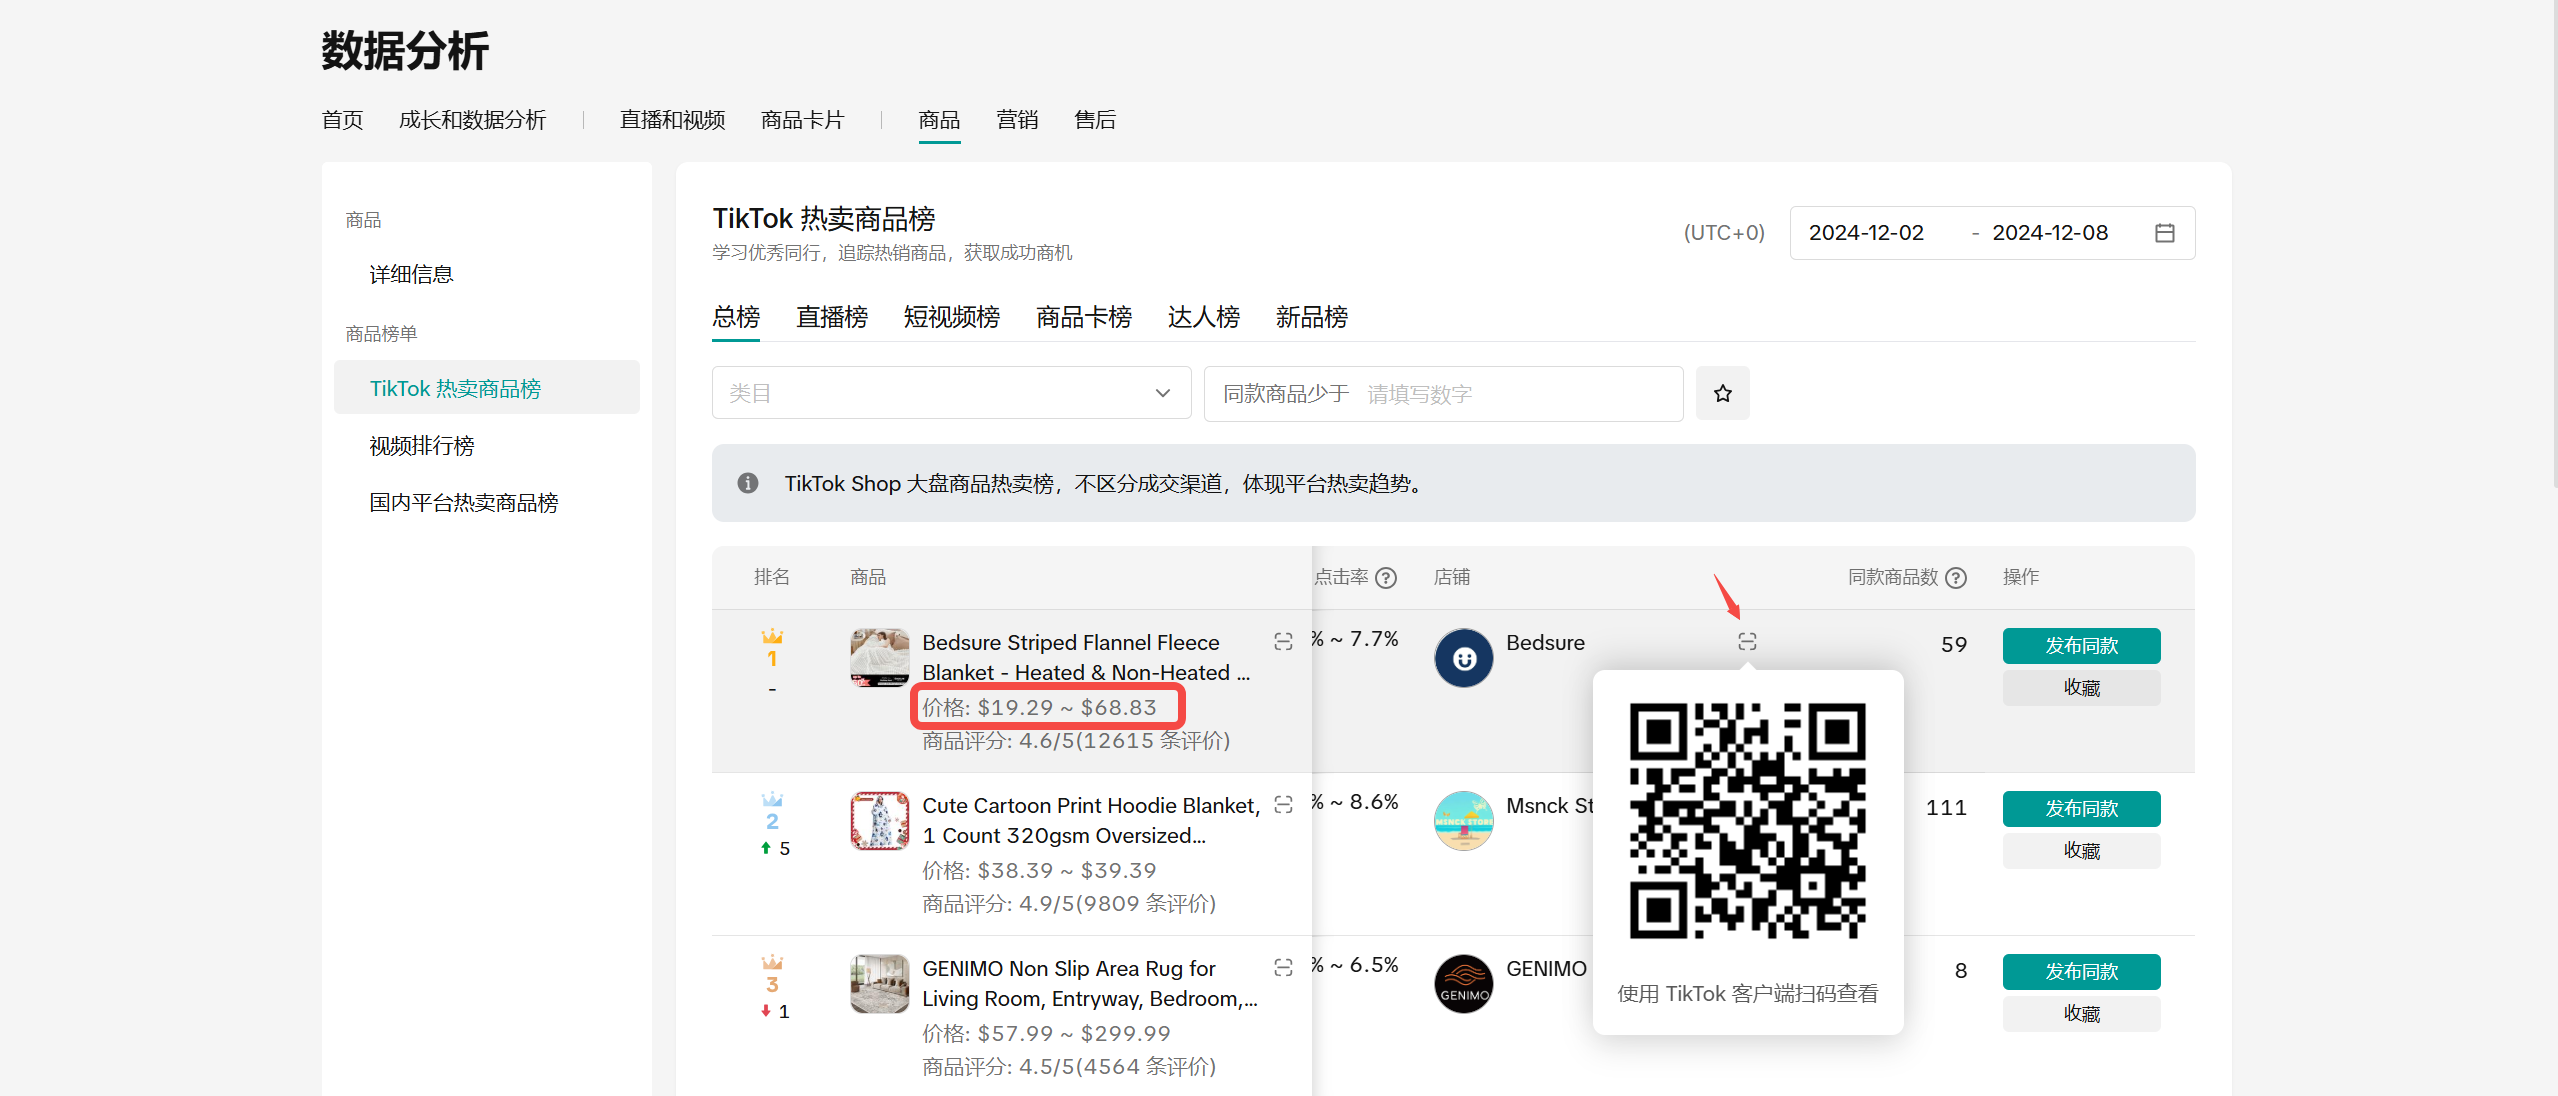Click help icon next to 同款商品数 header
The image size is (2558, 1096).
1956,578
